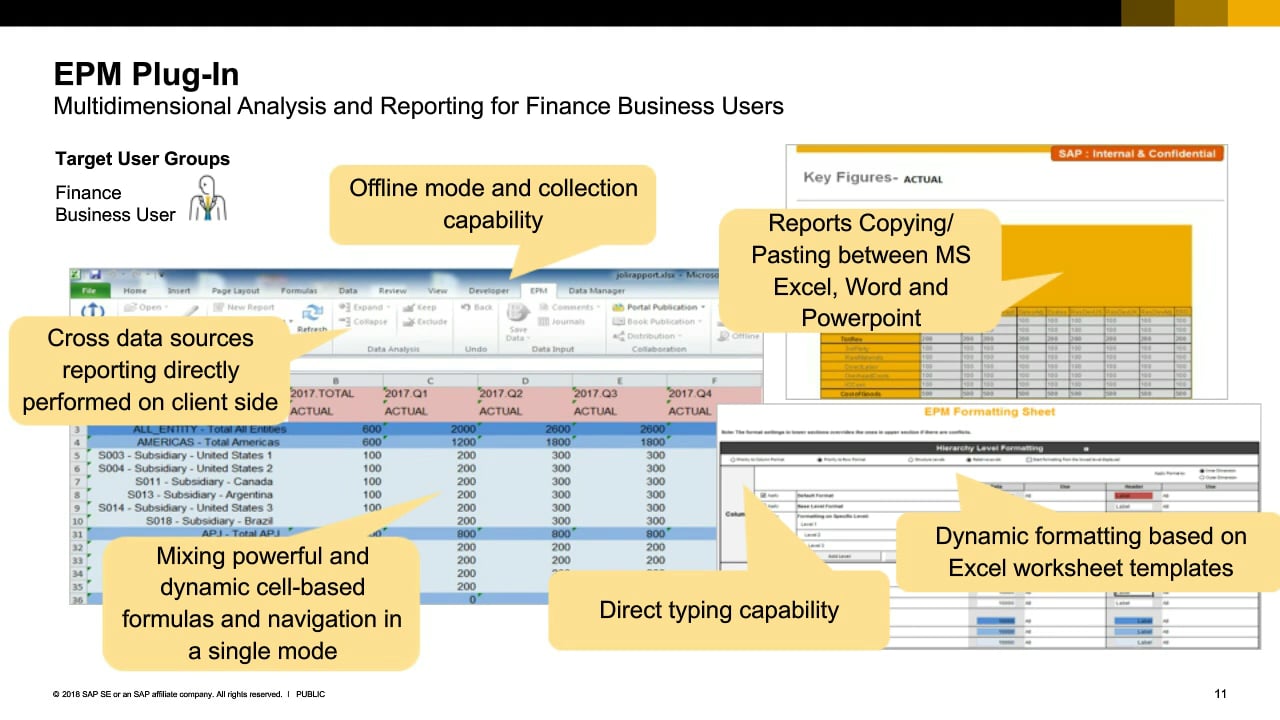
Task: Select the EPM ribbon tab
Action: [x=538, y=291]
